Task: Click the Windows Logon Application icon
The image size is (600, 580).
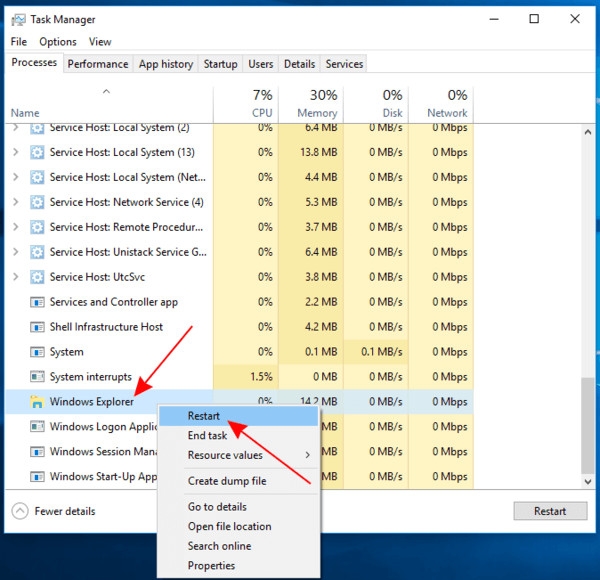Action: [x=37, y=427]
